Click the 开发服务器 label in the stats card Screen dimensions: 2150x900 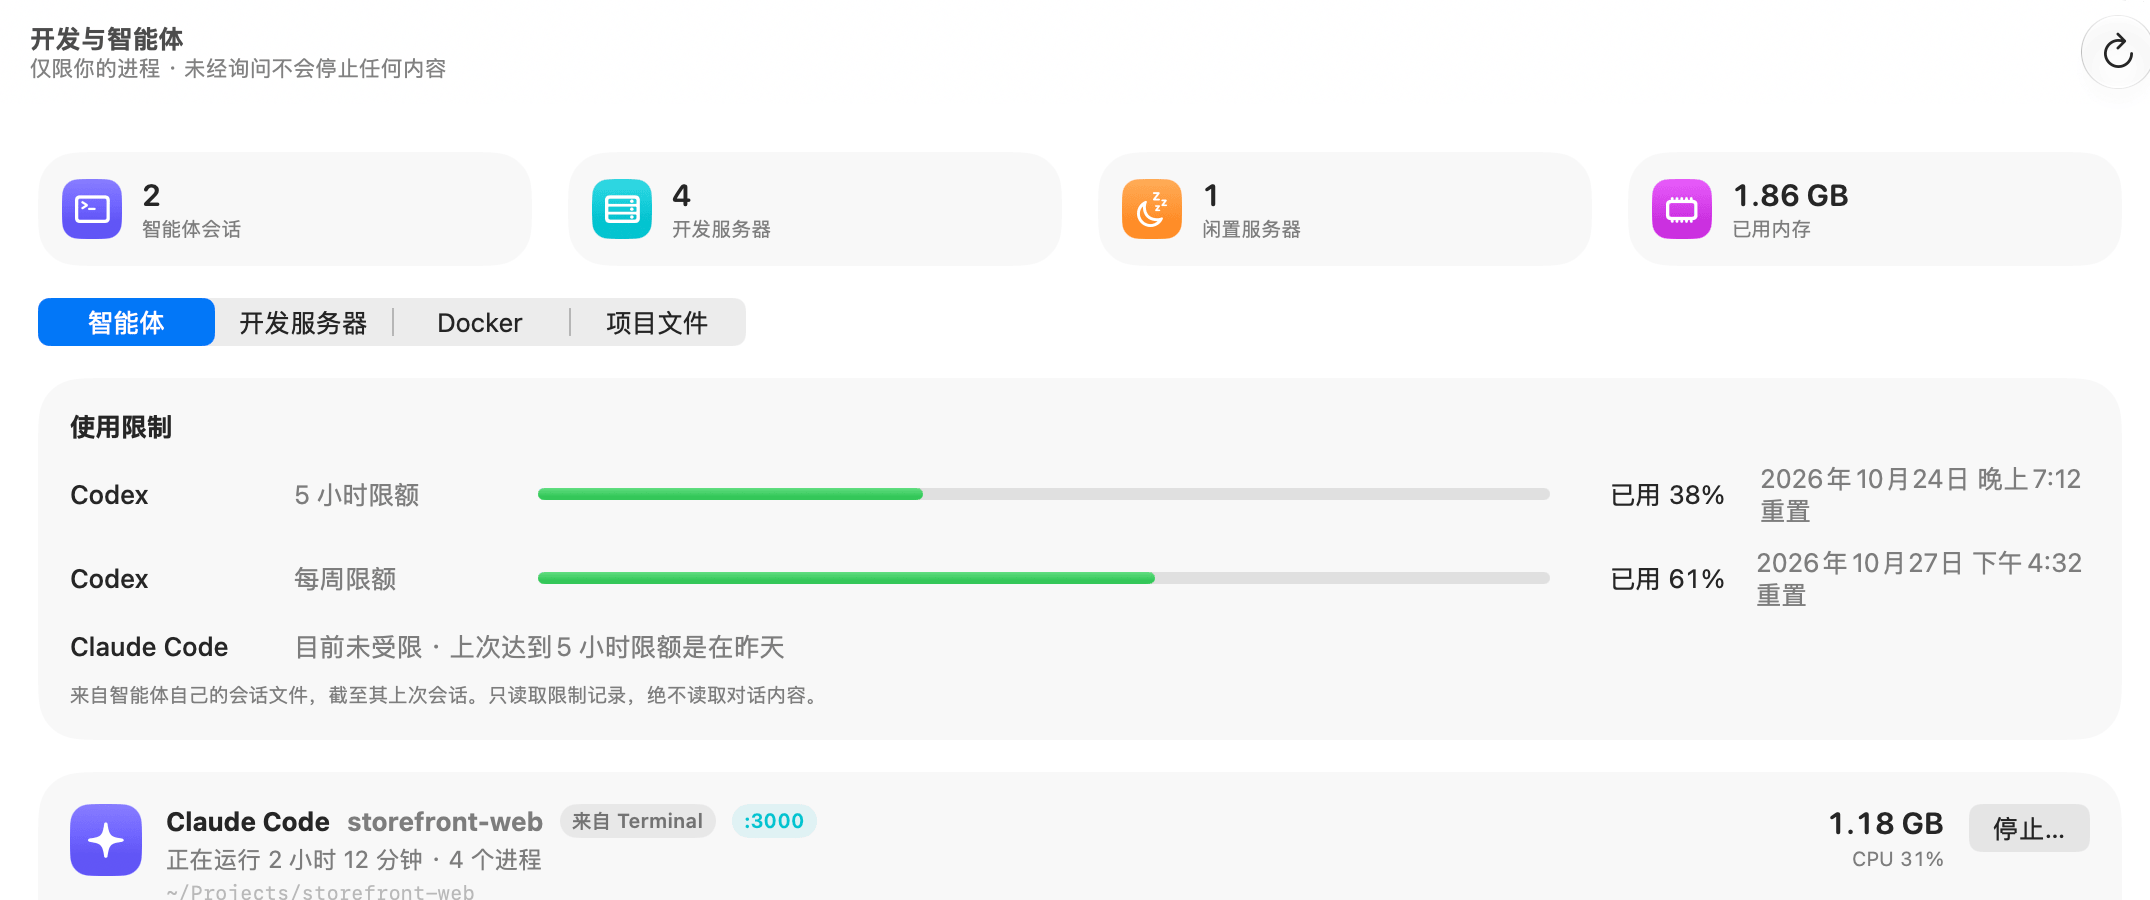(x=721, y=229)
